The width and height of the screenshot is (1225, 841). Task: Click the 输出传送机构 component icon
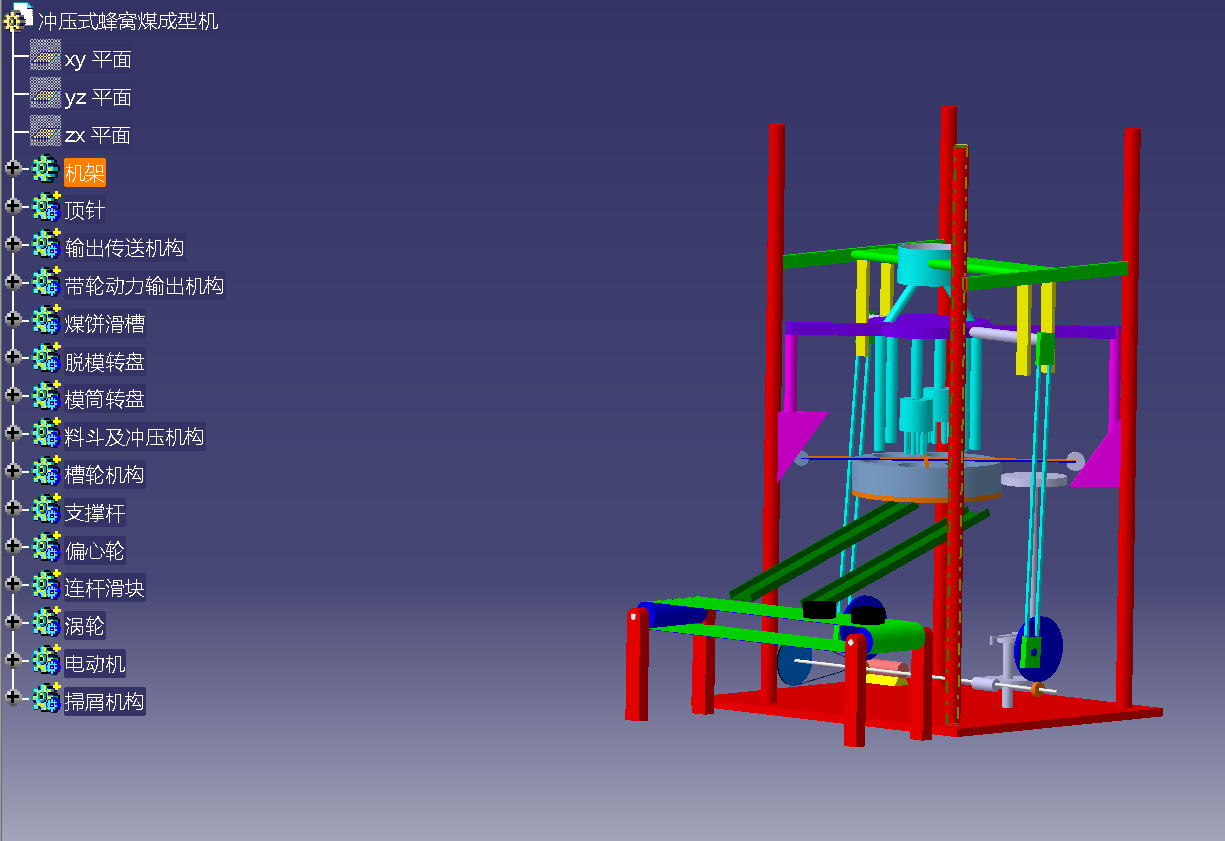[x=46, y=244]
